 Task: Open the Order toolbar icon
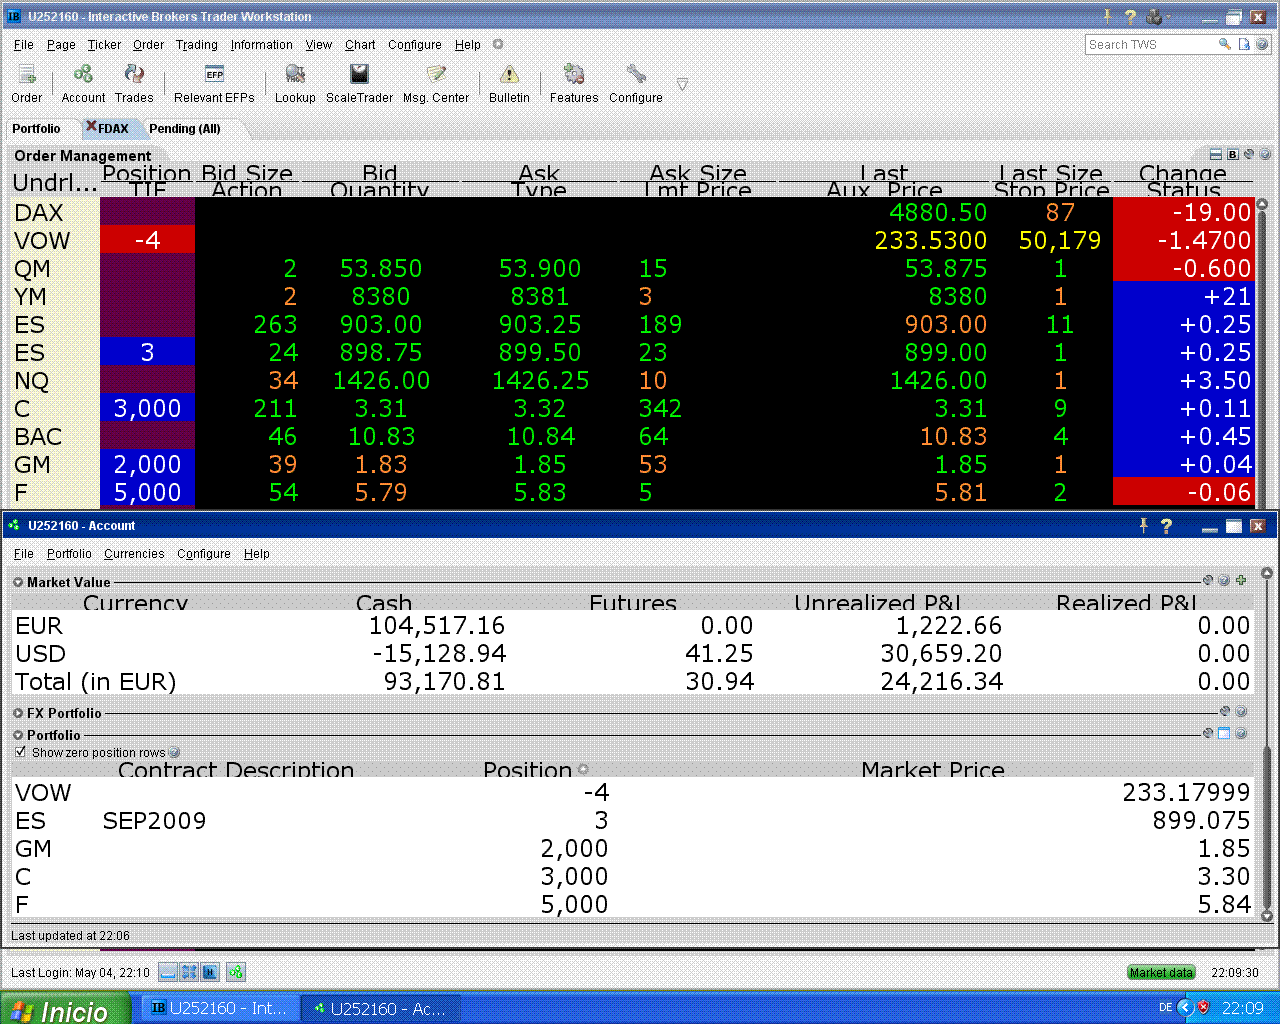pyautogui.click(x=27, y=76)
